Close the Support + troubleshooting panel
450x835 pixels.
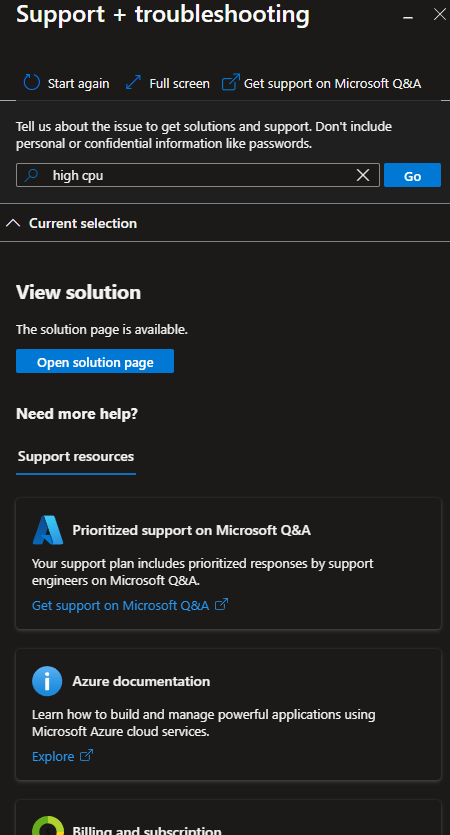point(440,14)
